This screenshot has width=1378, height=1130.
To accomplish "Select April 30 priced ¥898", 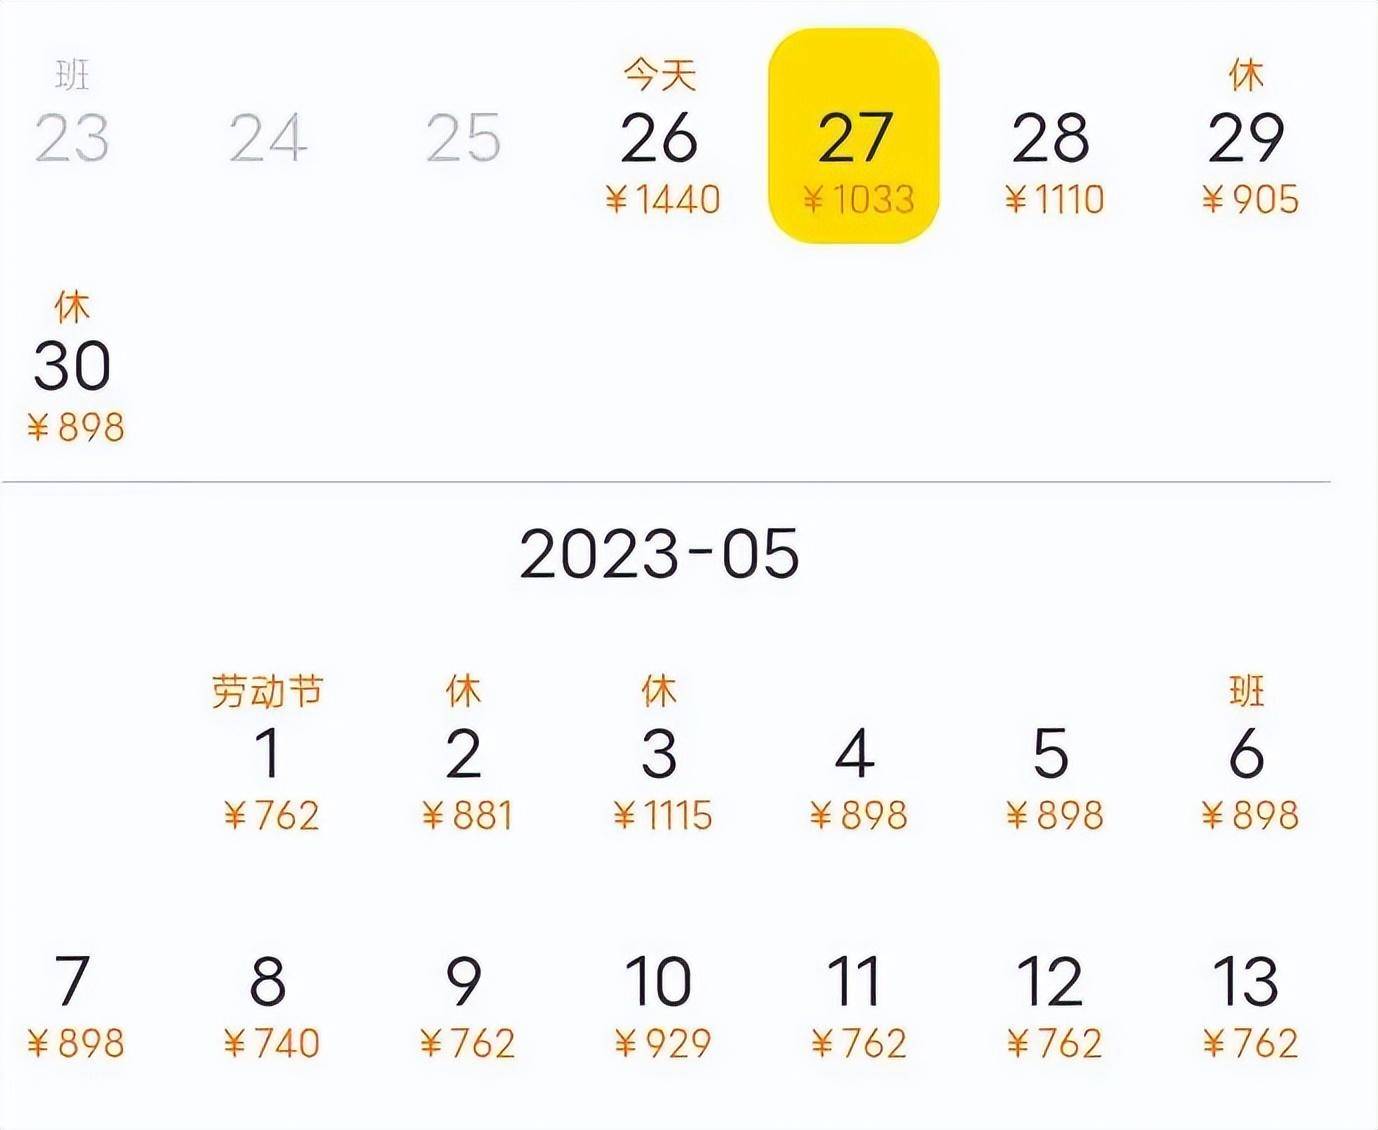I will (73, 367).
